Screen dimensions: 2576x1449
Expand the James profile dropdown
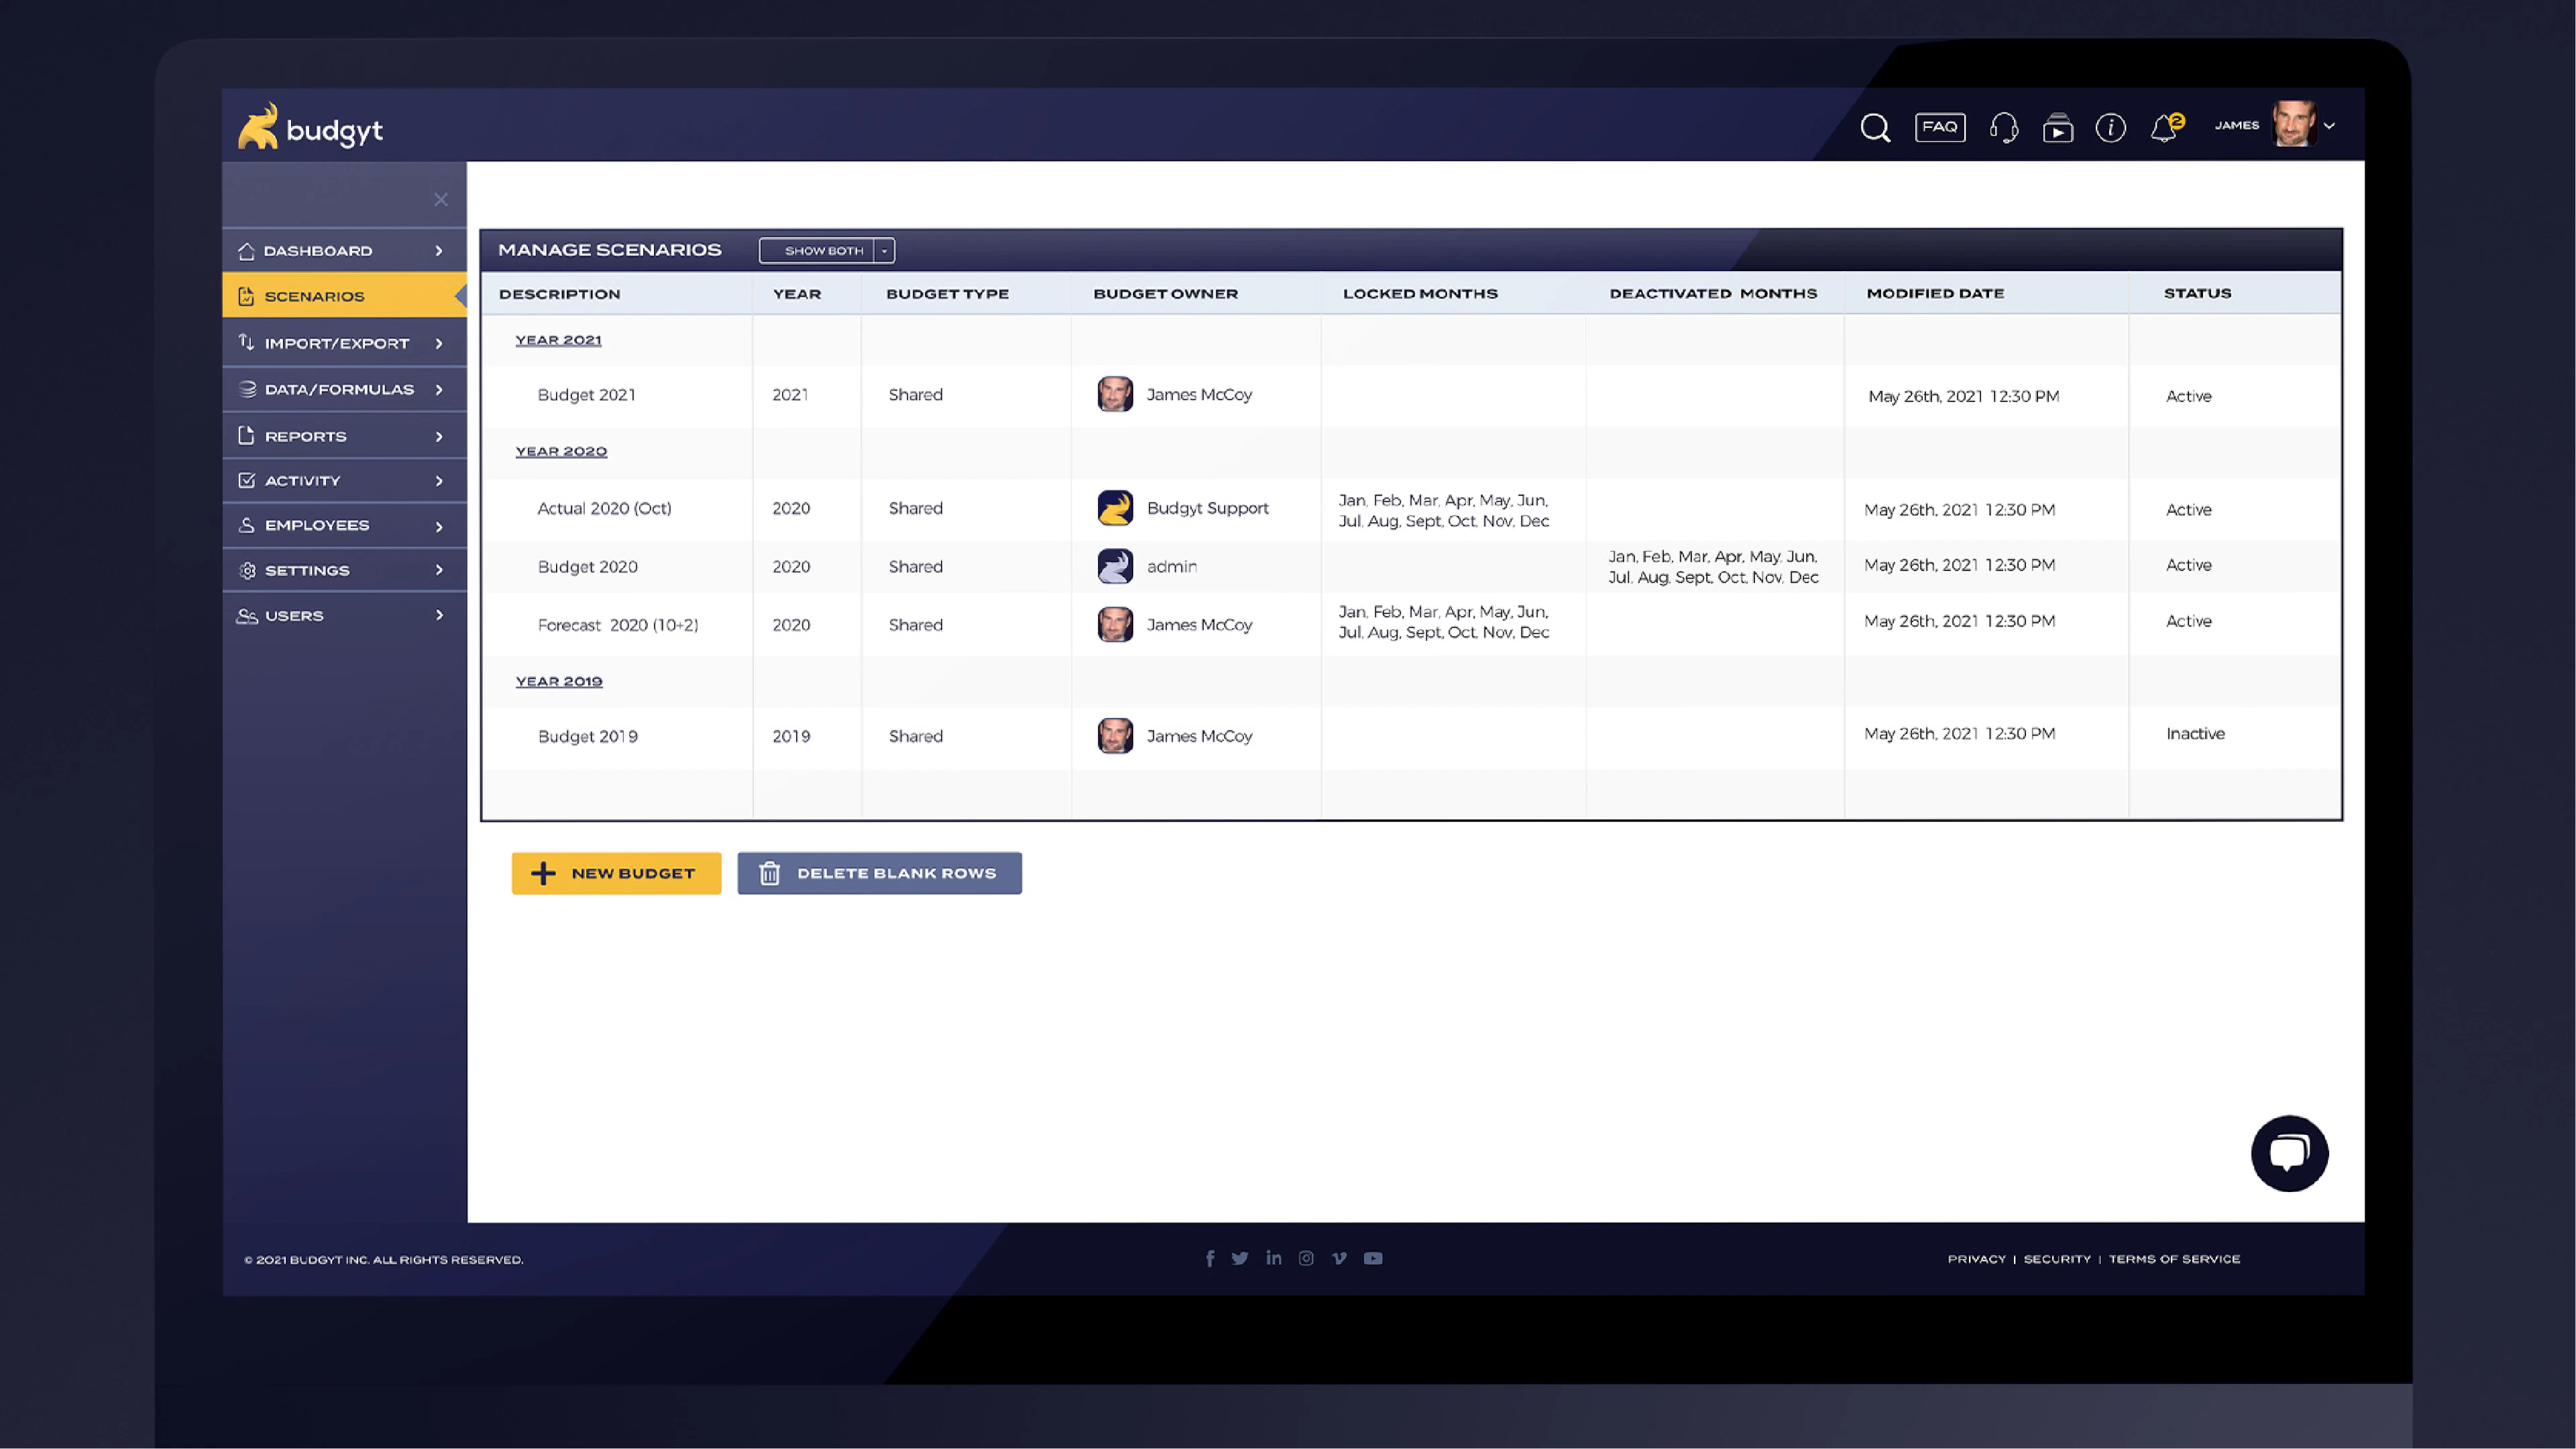tap(2330, 126)
